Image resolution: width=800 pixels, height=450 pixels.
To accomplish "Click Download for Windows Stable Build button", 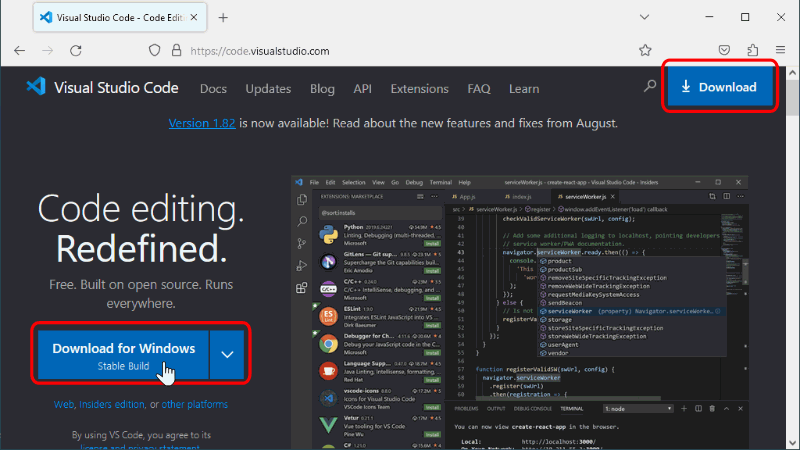I will [x=123, y=355].
